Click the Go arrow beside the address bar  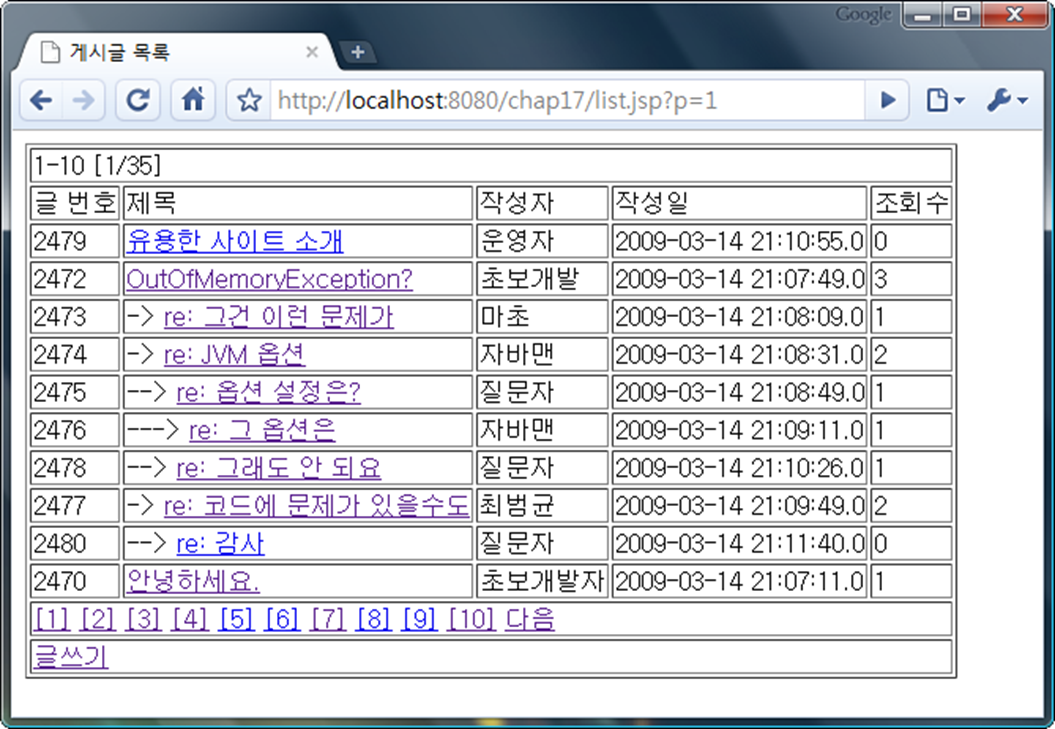pos(888,100)
